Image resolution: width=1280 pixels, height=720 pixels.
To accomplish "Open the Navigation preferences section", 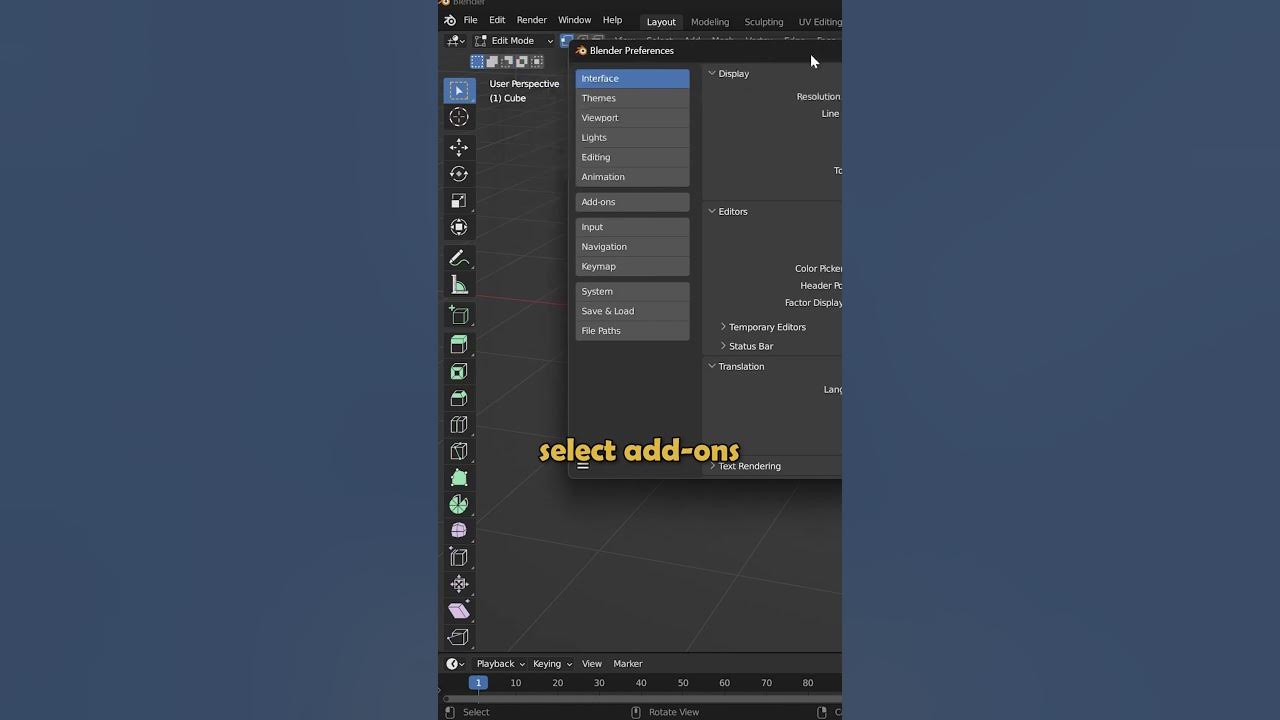I will point(632,247).
